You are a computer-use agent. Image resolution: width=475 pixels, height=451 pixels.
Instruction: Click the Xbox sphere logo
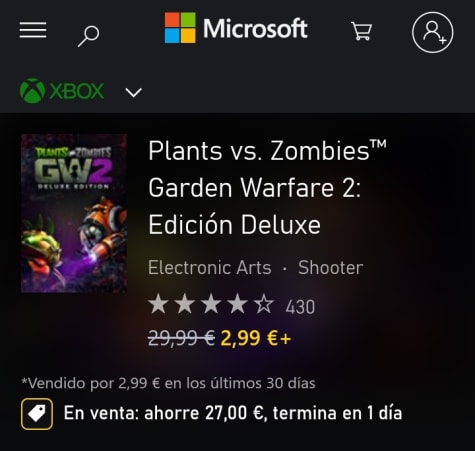[x=32, y=91]
